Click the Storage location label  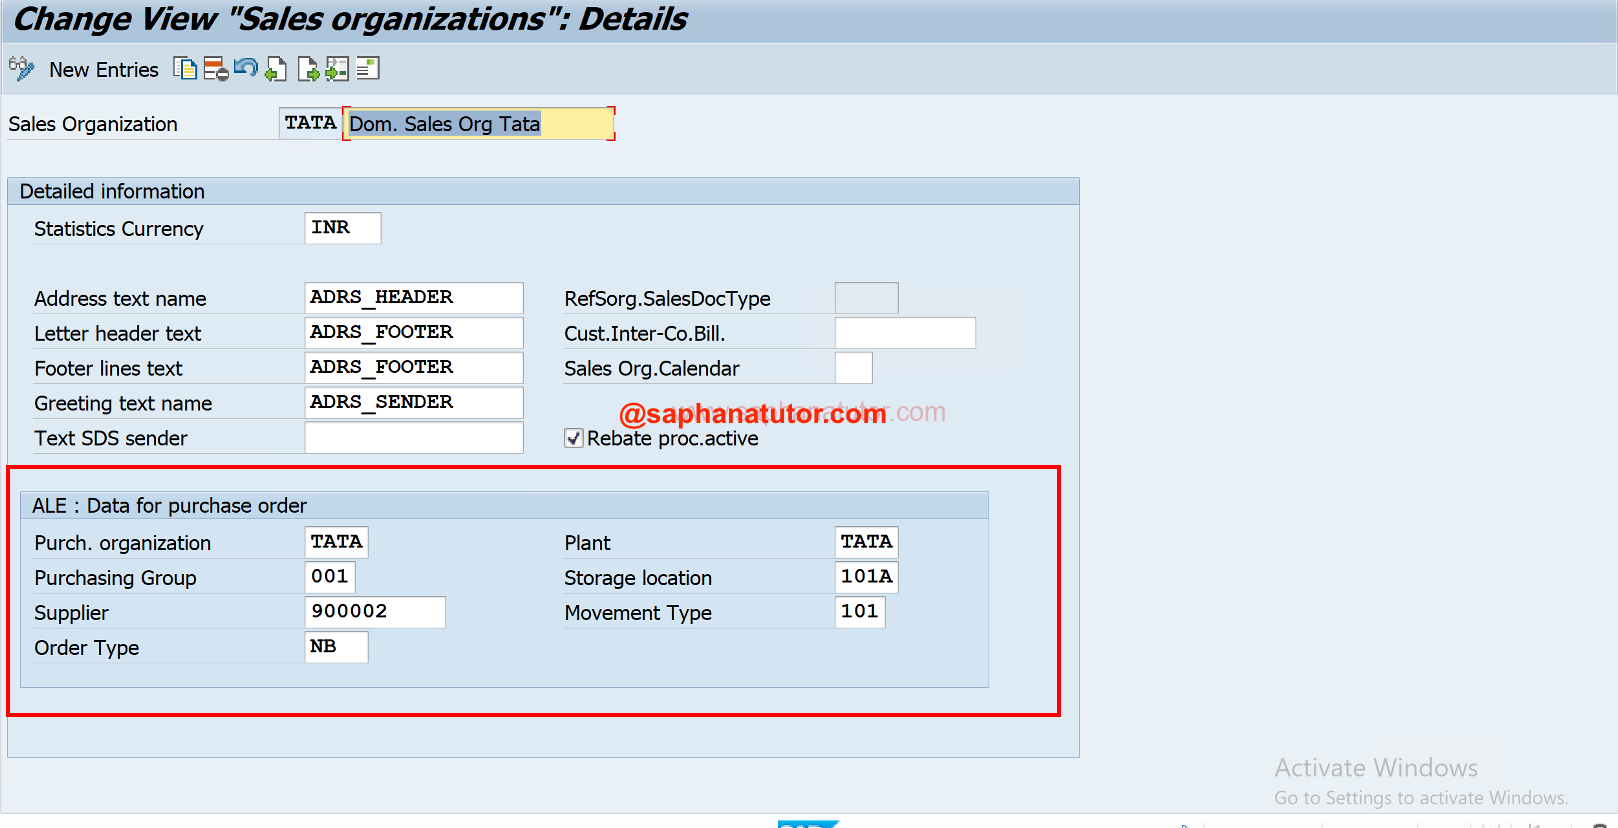[638, 578]
